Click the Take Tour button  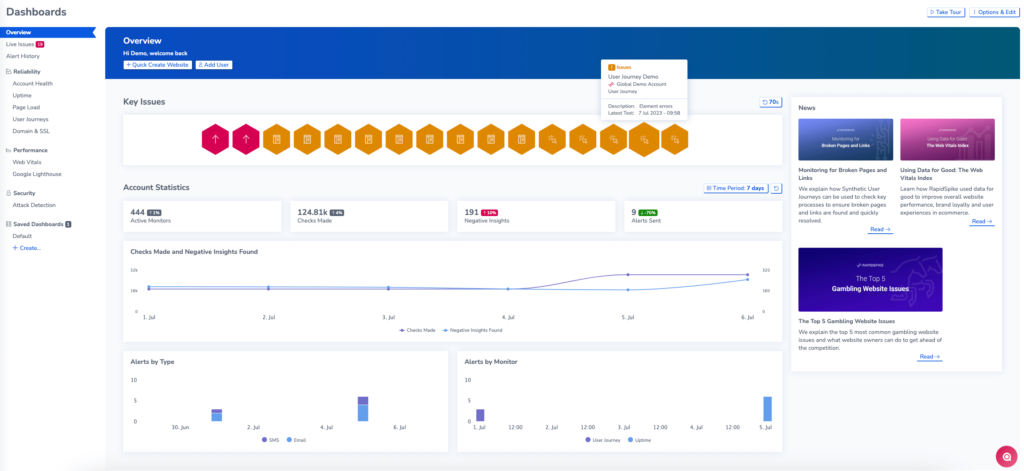point(946,12)
